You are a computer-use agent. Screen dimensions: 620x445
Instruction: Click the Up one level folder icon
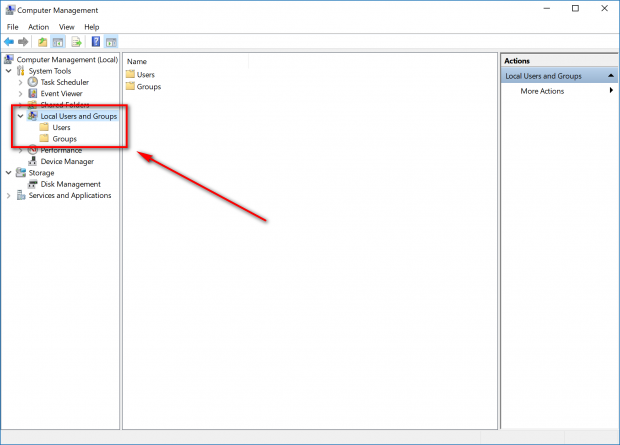(x=42, y=42)
